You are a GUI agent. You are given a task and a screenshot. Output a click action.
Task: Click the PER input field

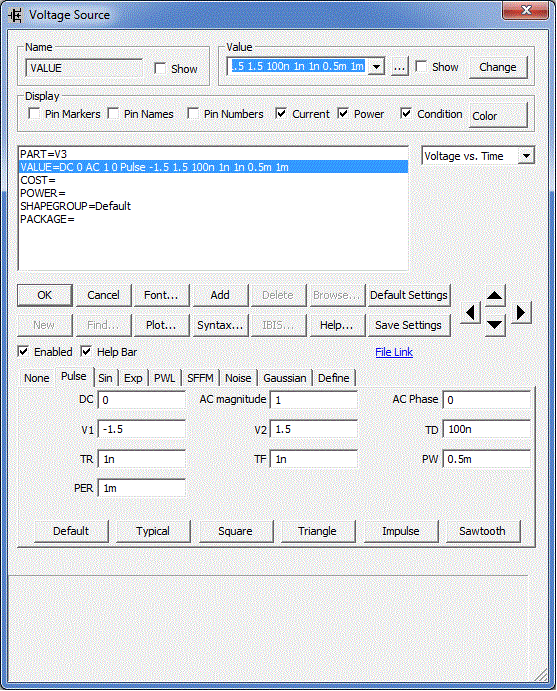(x=141, y=488)
